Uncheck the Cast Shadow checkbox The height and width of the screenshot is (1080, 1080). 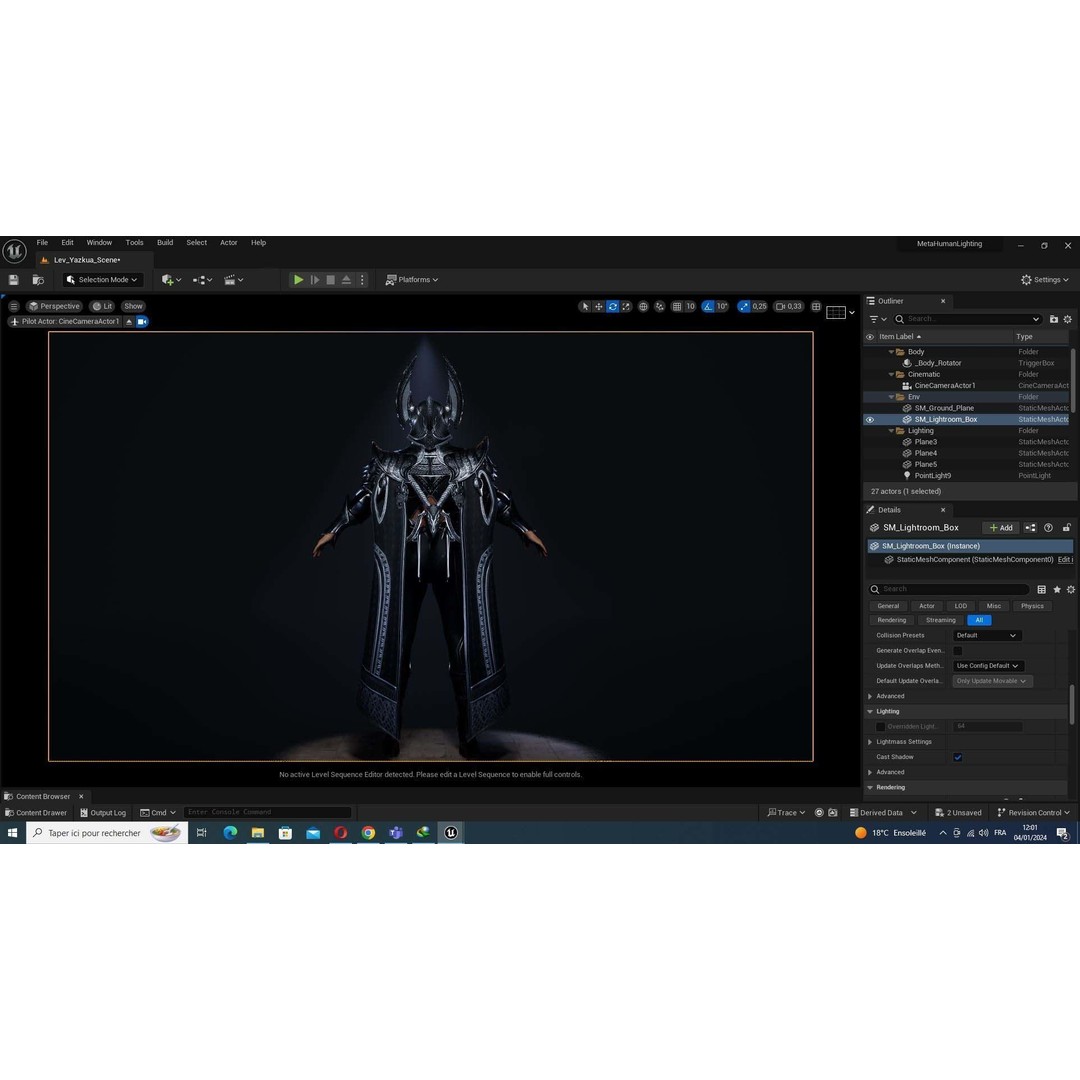click(x=957, y=757)
